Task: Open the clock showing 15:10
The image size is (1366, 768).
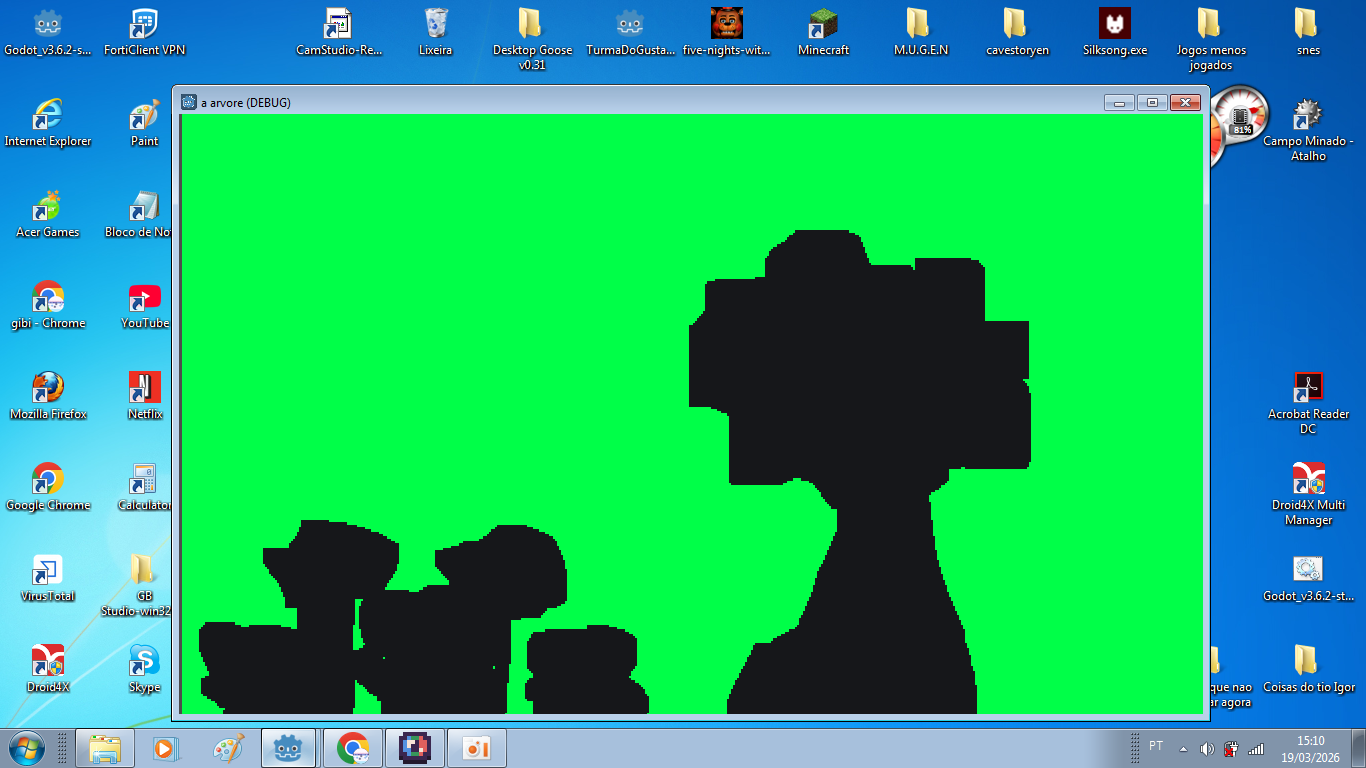Action: coord(1310,749)
